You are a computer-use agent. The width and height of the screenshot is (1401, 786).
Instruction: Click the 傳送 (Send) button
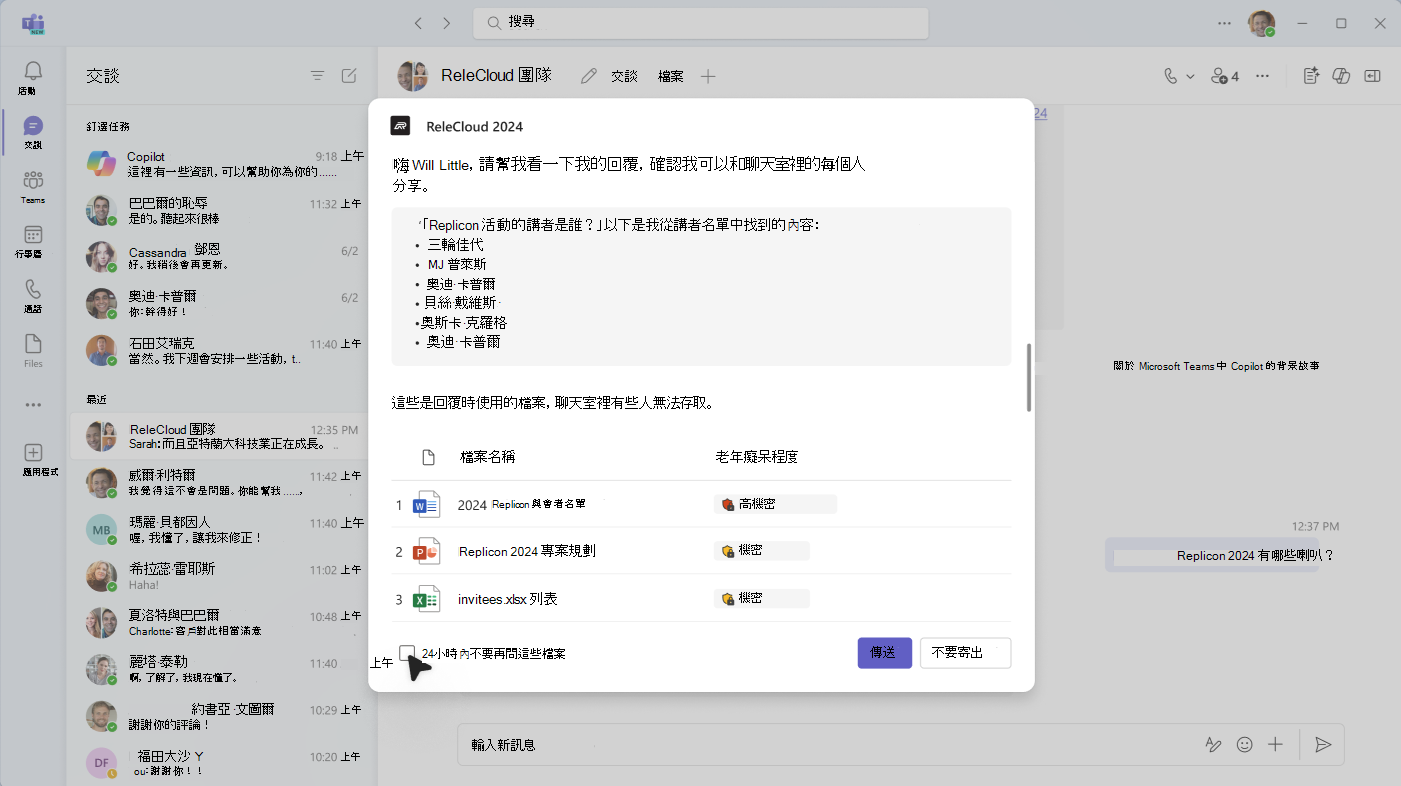[884, 653]
